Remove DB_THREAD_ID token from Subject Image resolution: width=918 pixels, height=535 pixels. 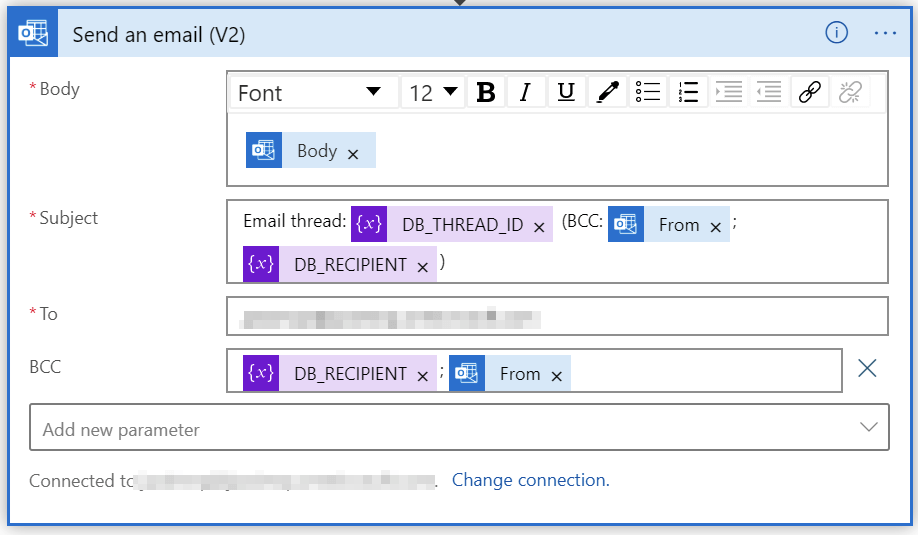[x=539, y=228]
